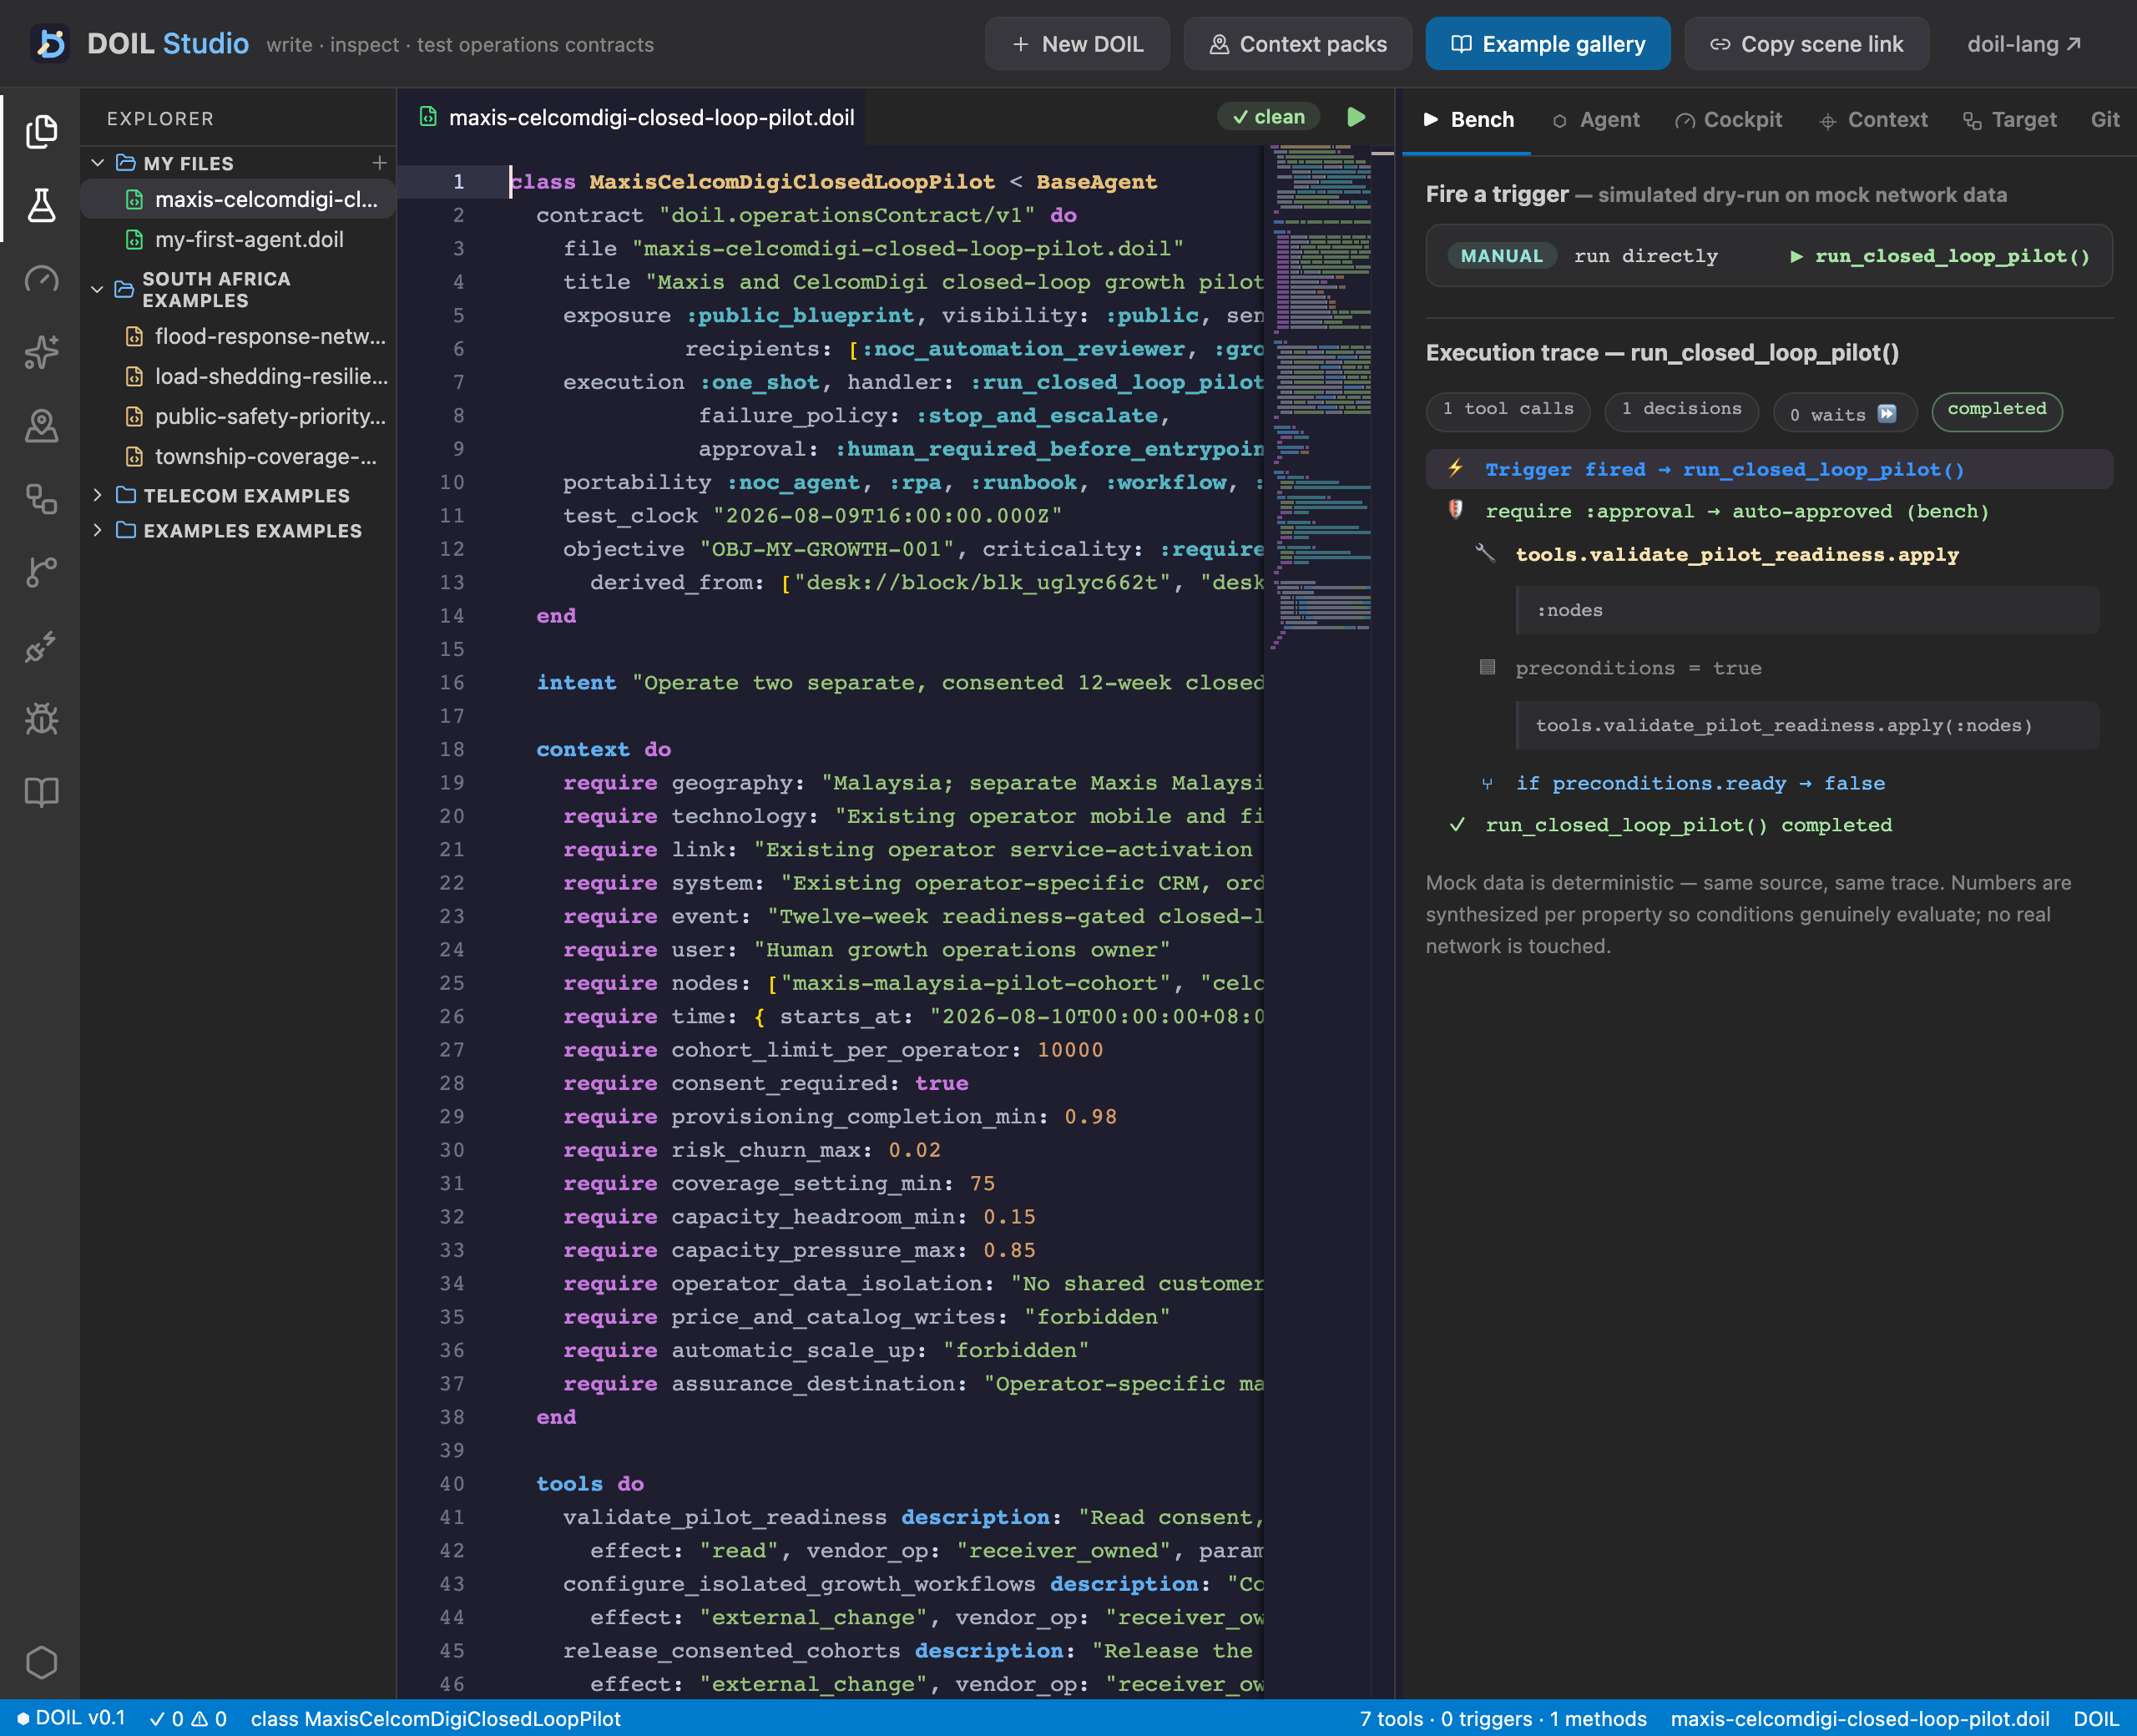Image resolution: width=2137 pixels, height=1736 pixels.
Task: Click the branch icon beside if preconditions.ready
Action: point(1487,784)
